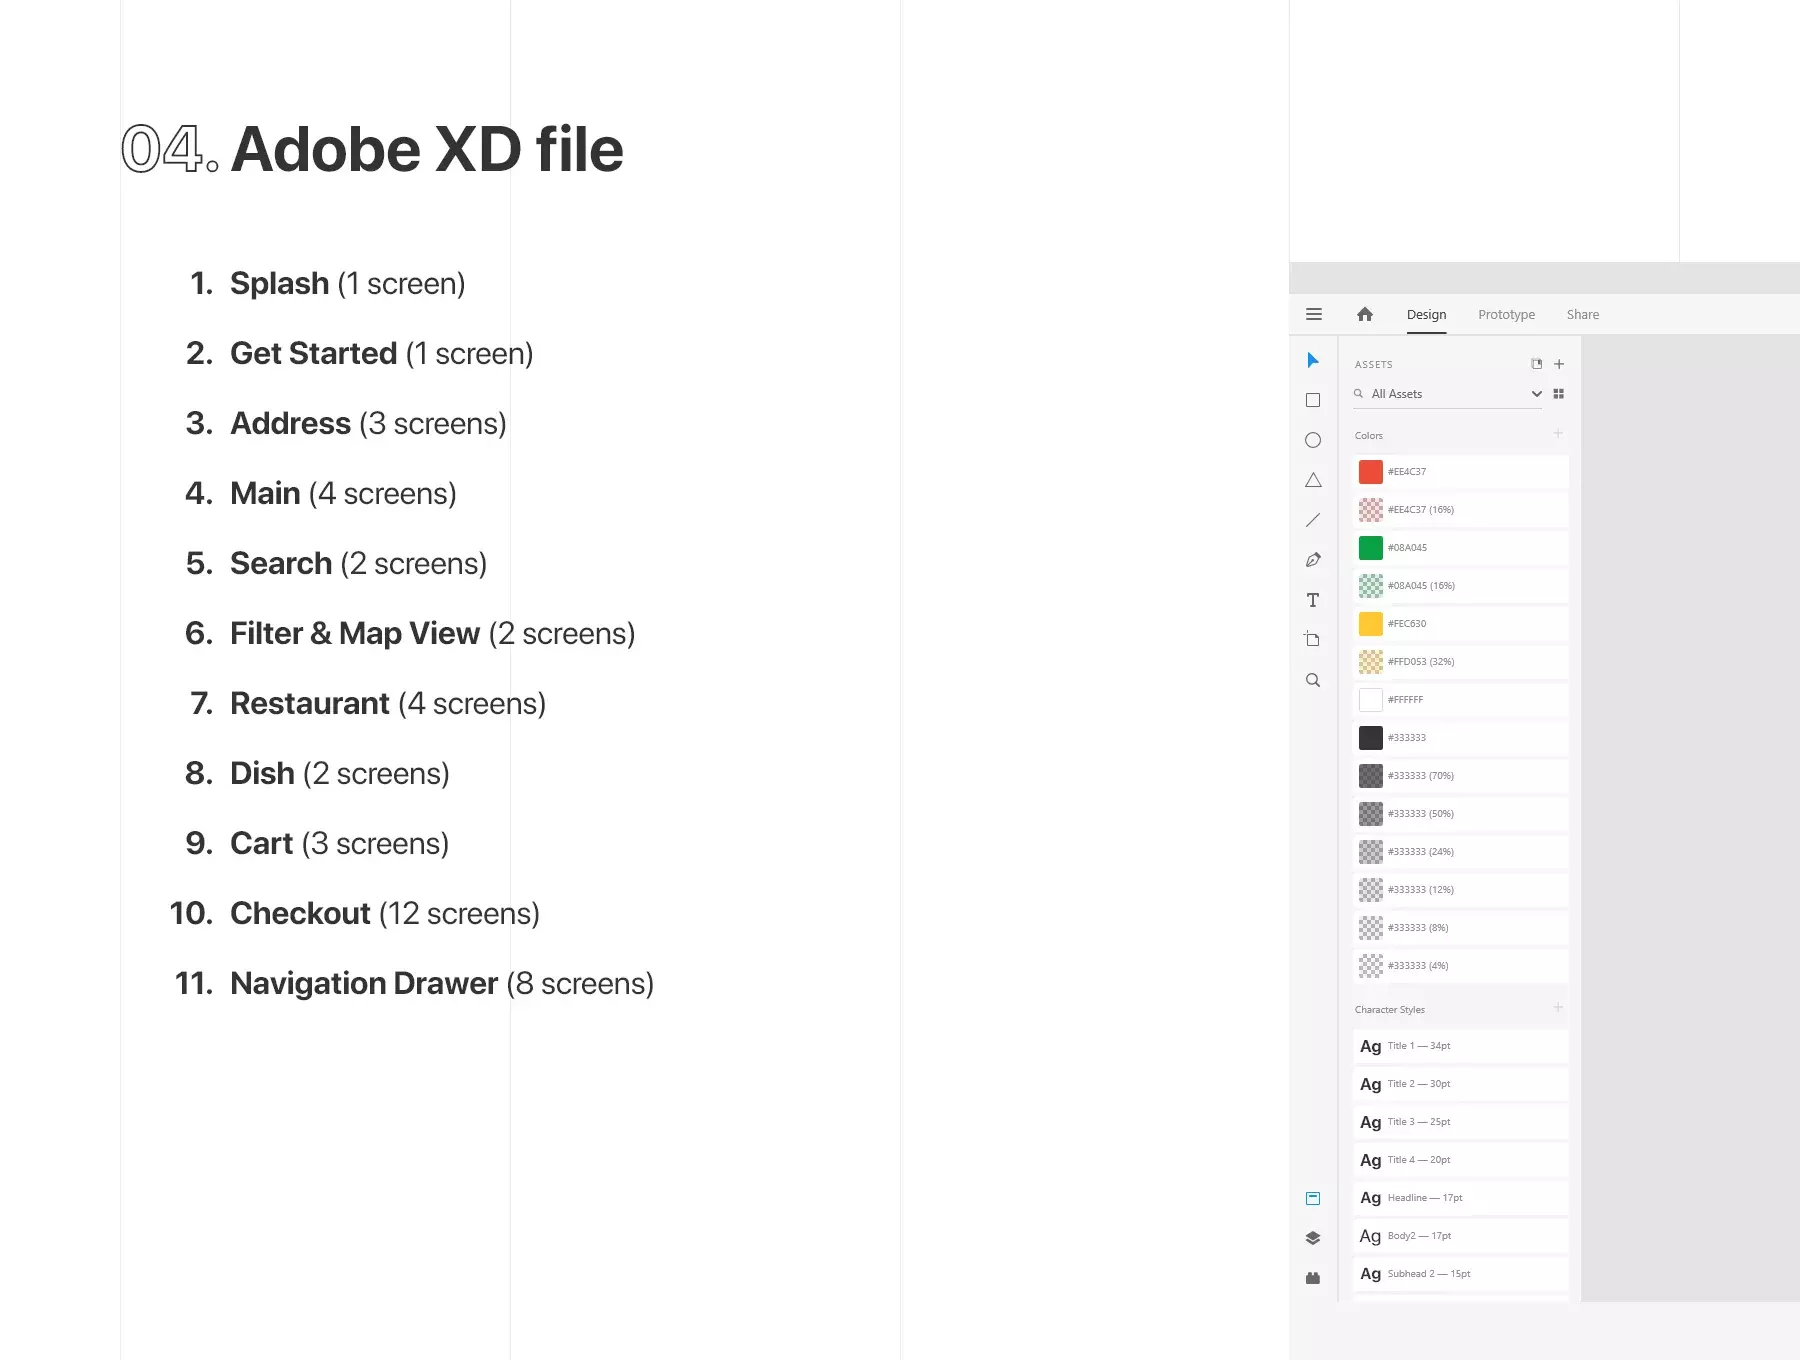This screenshot has width=1800, height=1360.
Task: Select the Pen tool
Action: pos(1313,560)
